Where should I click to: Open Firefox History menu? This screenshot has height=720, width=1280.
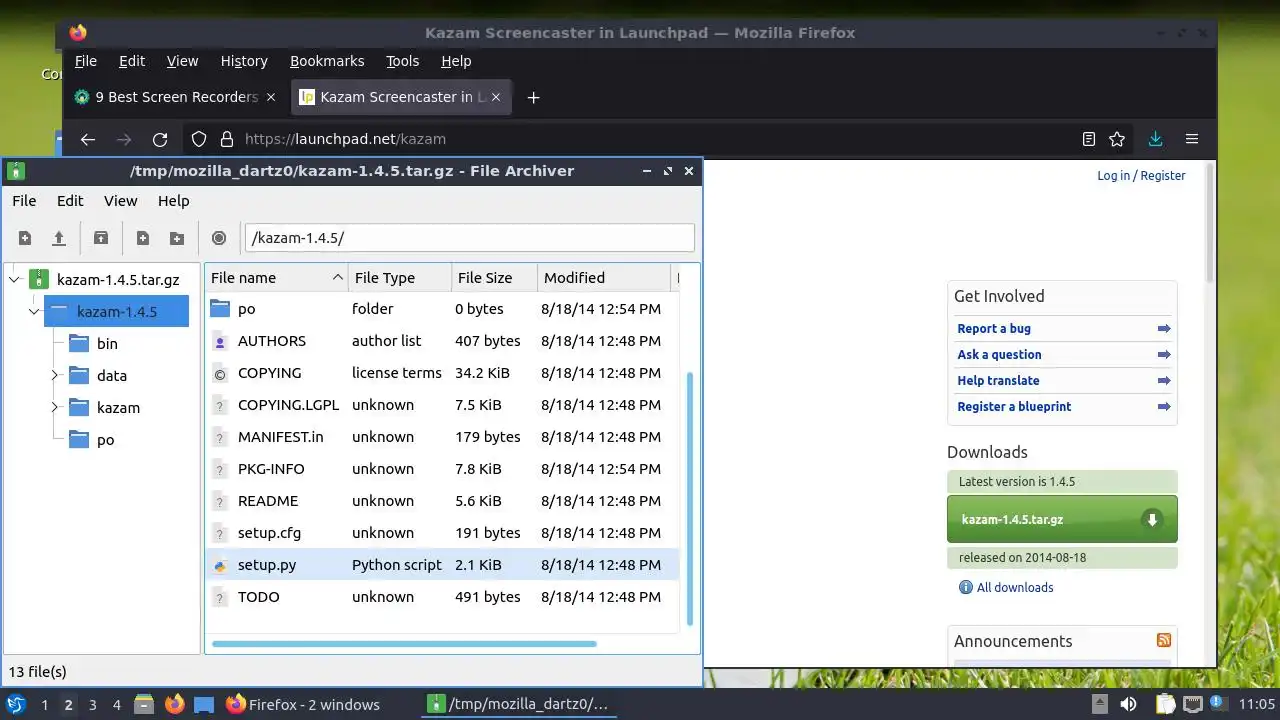(x=244, y=61)
